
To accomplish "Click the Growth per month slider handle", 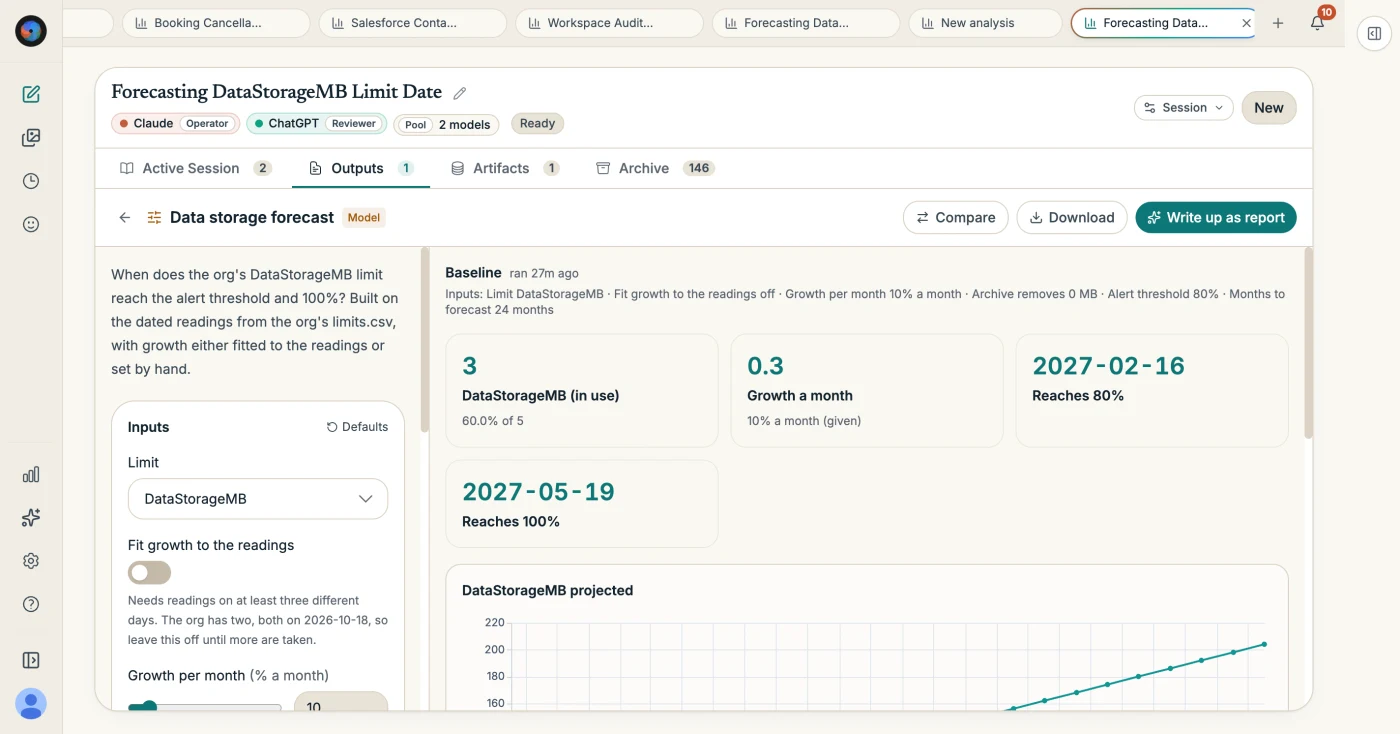I will click(x=149, y=707).
